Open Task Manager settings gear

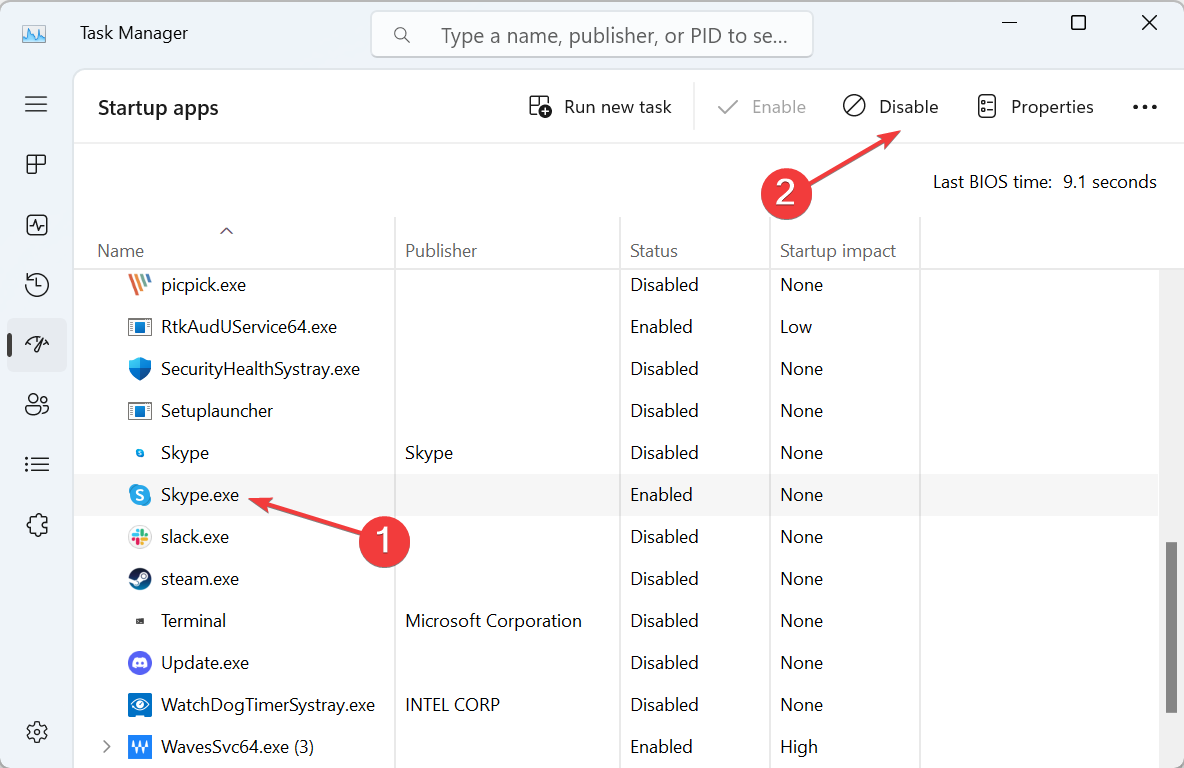[x=37, y=731]
